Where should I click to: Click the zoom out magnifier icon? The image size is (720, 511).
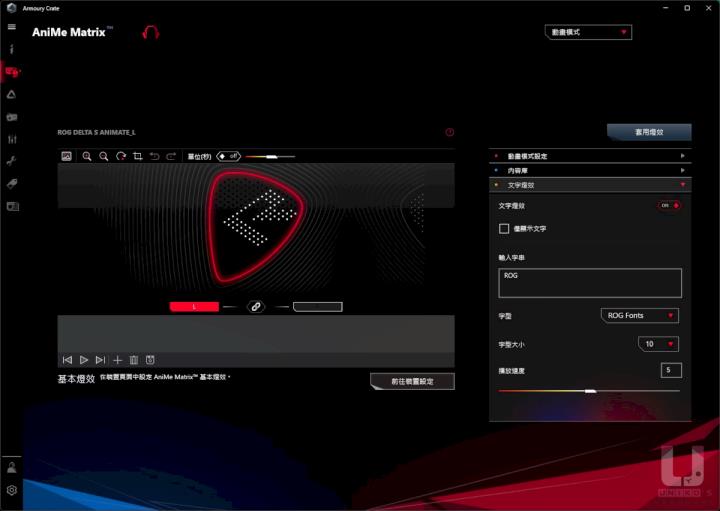[104, 156]
